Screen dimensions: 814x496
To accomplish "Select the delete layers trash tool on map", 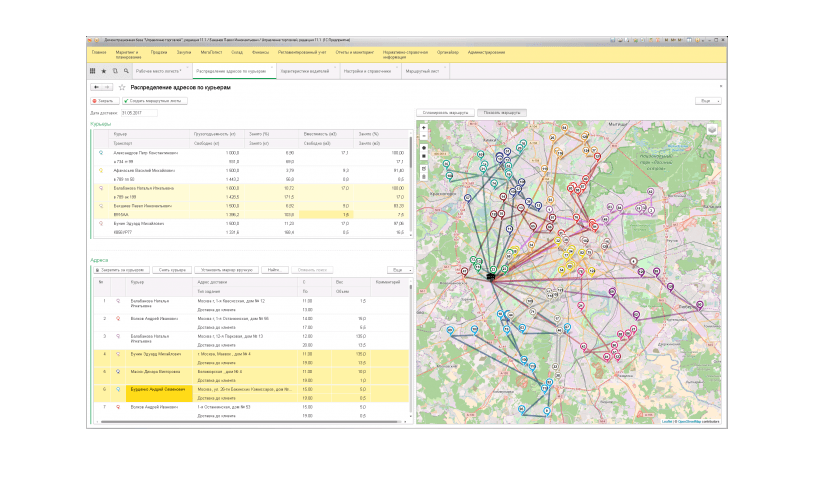I will click(424, 177).
